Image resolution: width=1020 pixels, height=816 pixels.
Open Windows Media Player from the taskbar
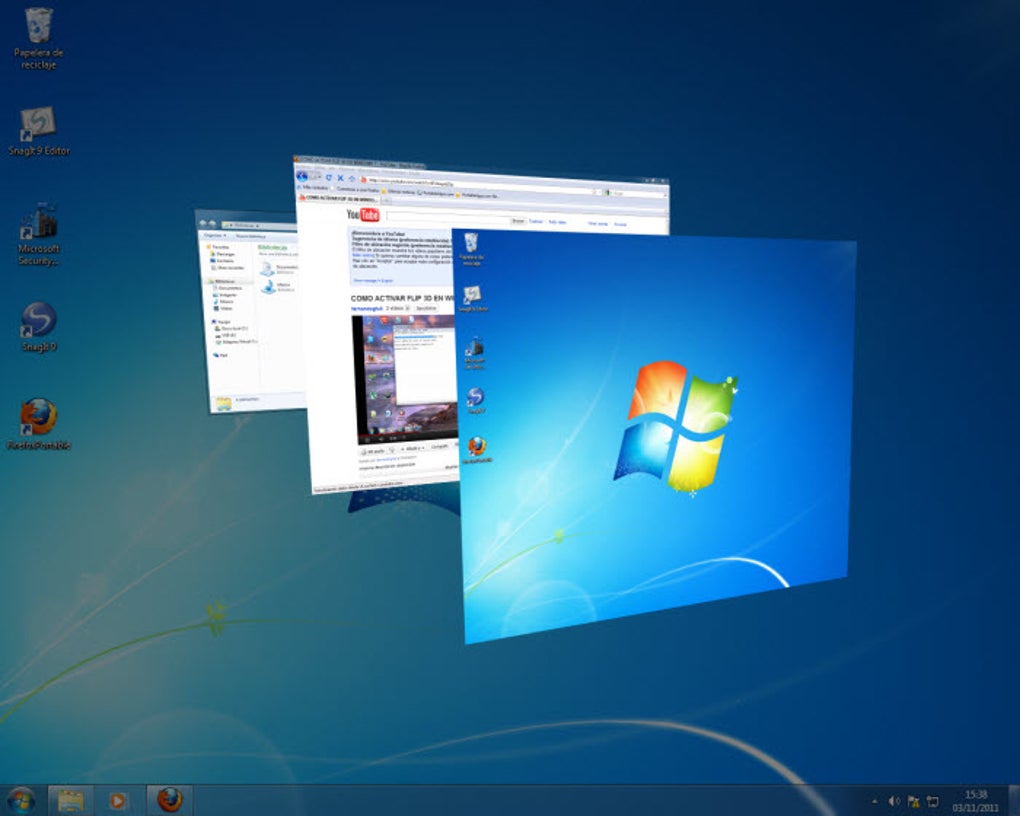pyautogui.click(x=117, y=800)
